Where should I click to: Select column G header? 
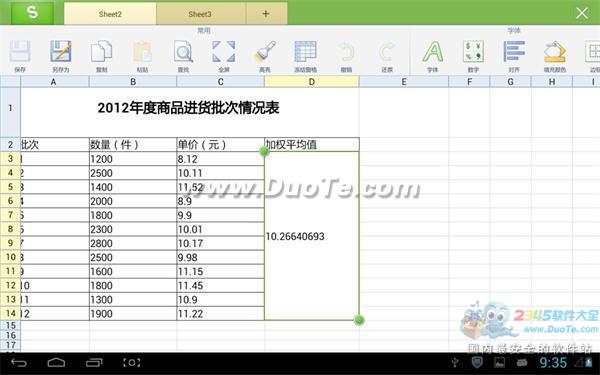point(510,82)
